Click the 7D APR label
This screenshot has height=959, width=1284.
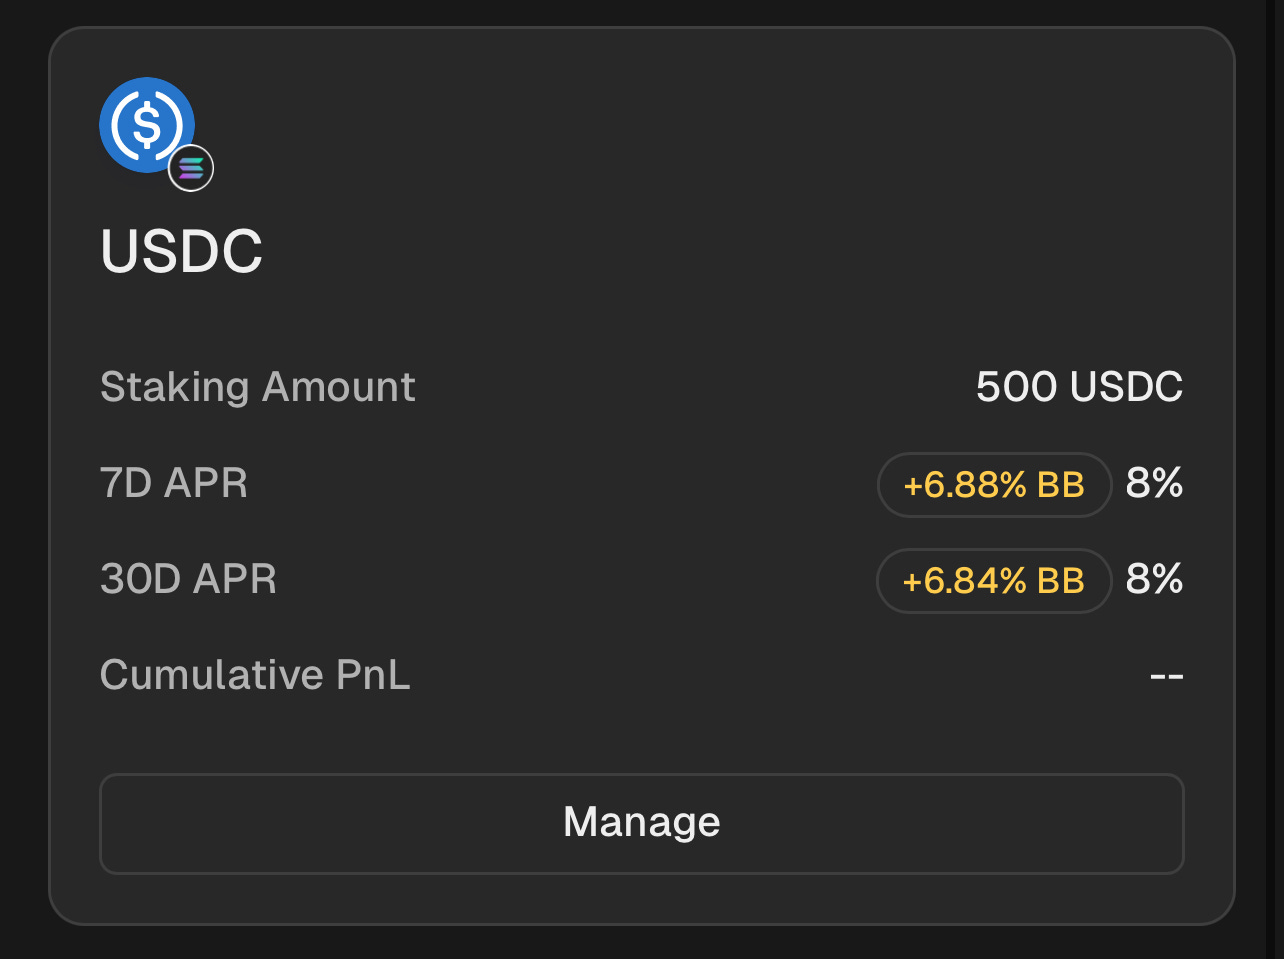click(x=174, y=484)
